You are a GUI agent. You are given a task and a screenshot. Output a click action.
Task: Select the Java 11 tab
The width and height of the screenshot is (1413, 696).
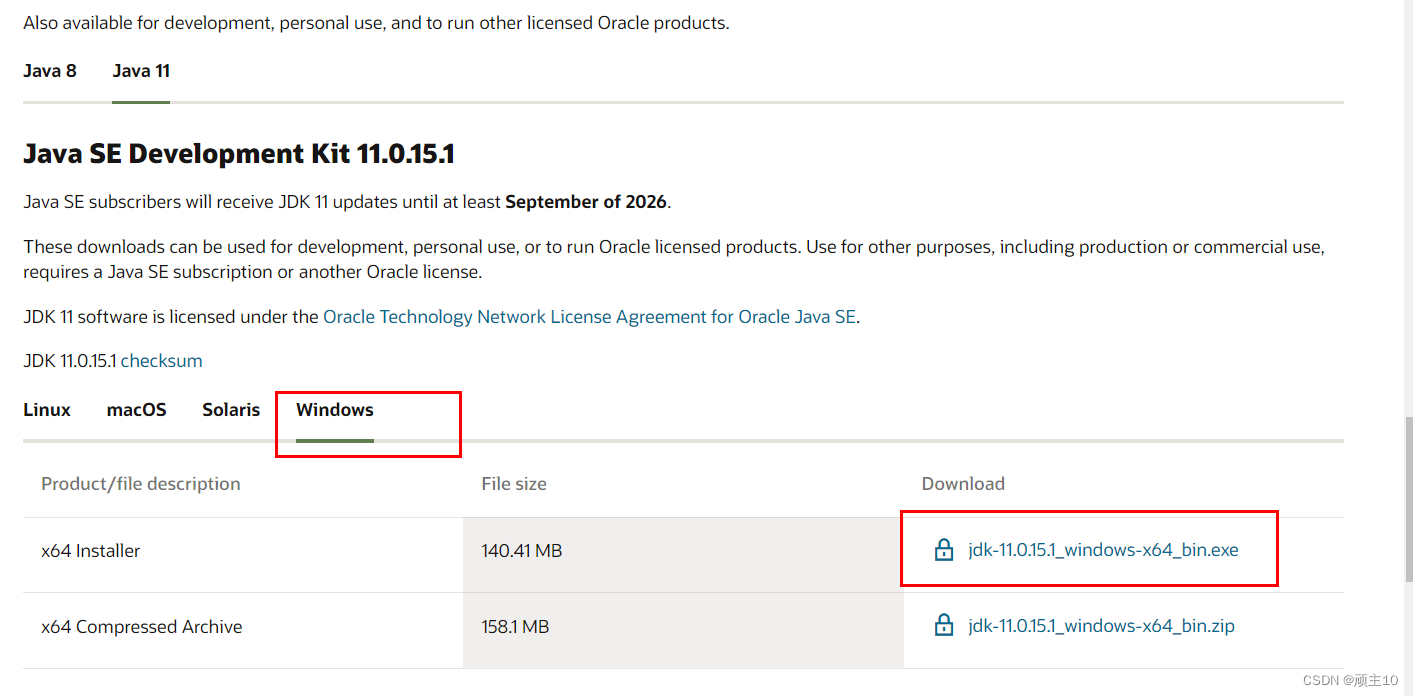(x=141, y=70)
